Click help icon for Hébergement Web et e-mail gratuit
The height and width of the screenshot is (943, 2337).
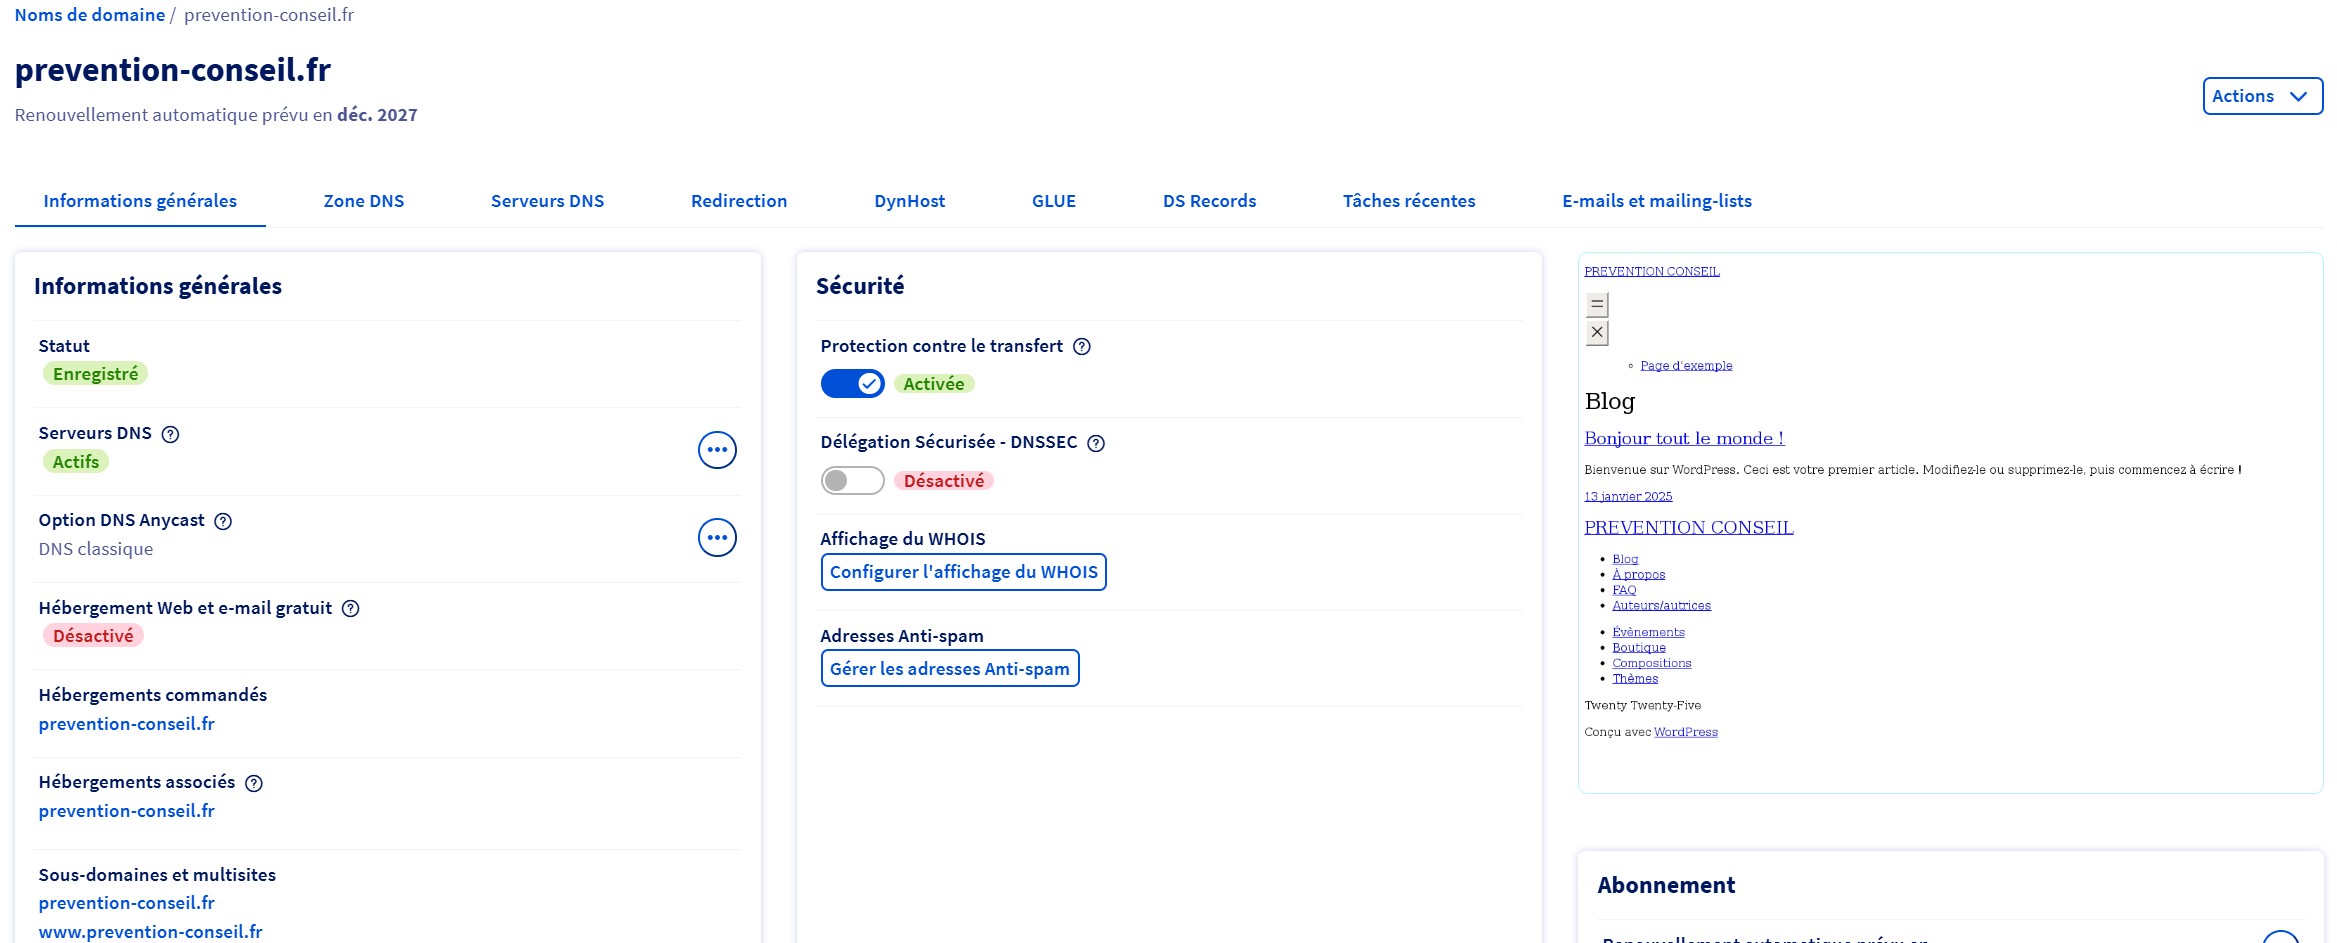tap(350, 608)
